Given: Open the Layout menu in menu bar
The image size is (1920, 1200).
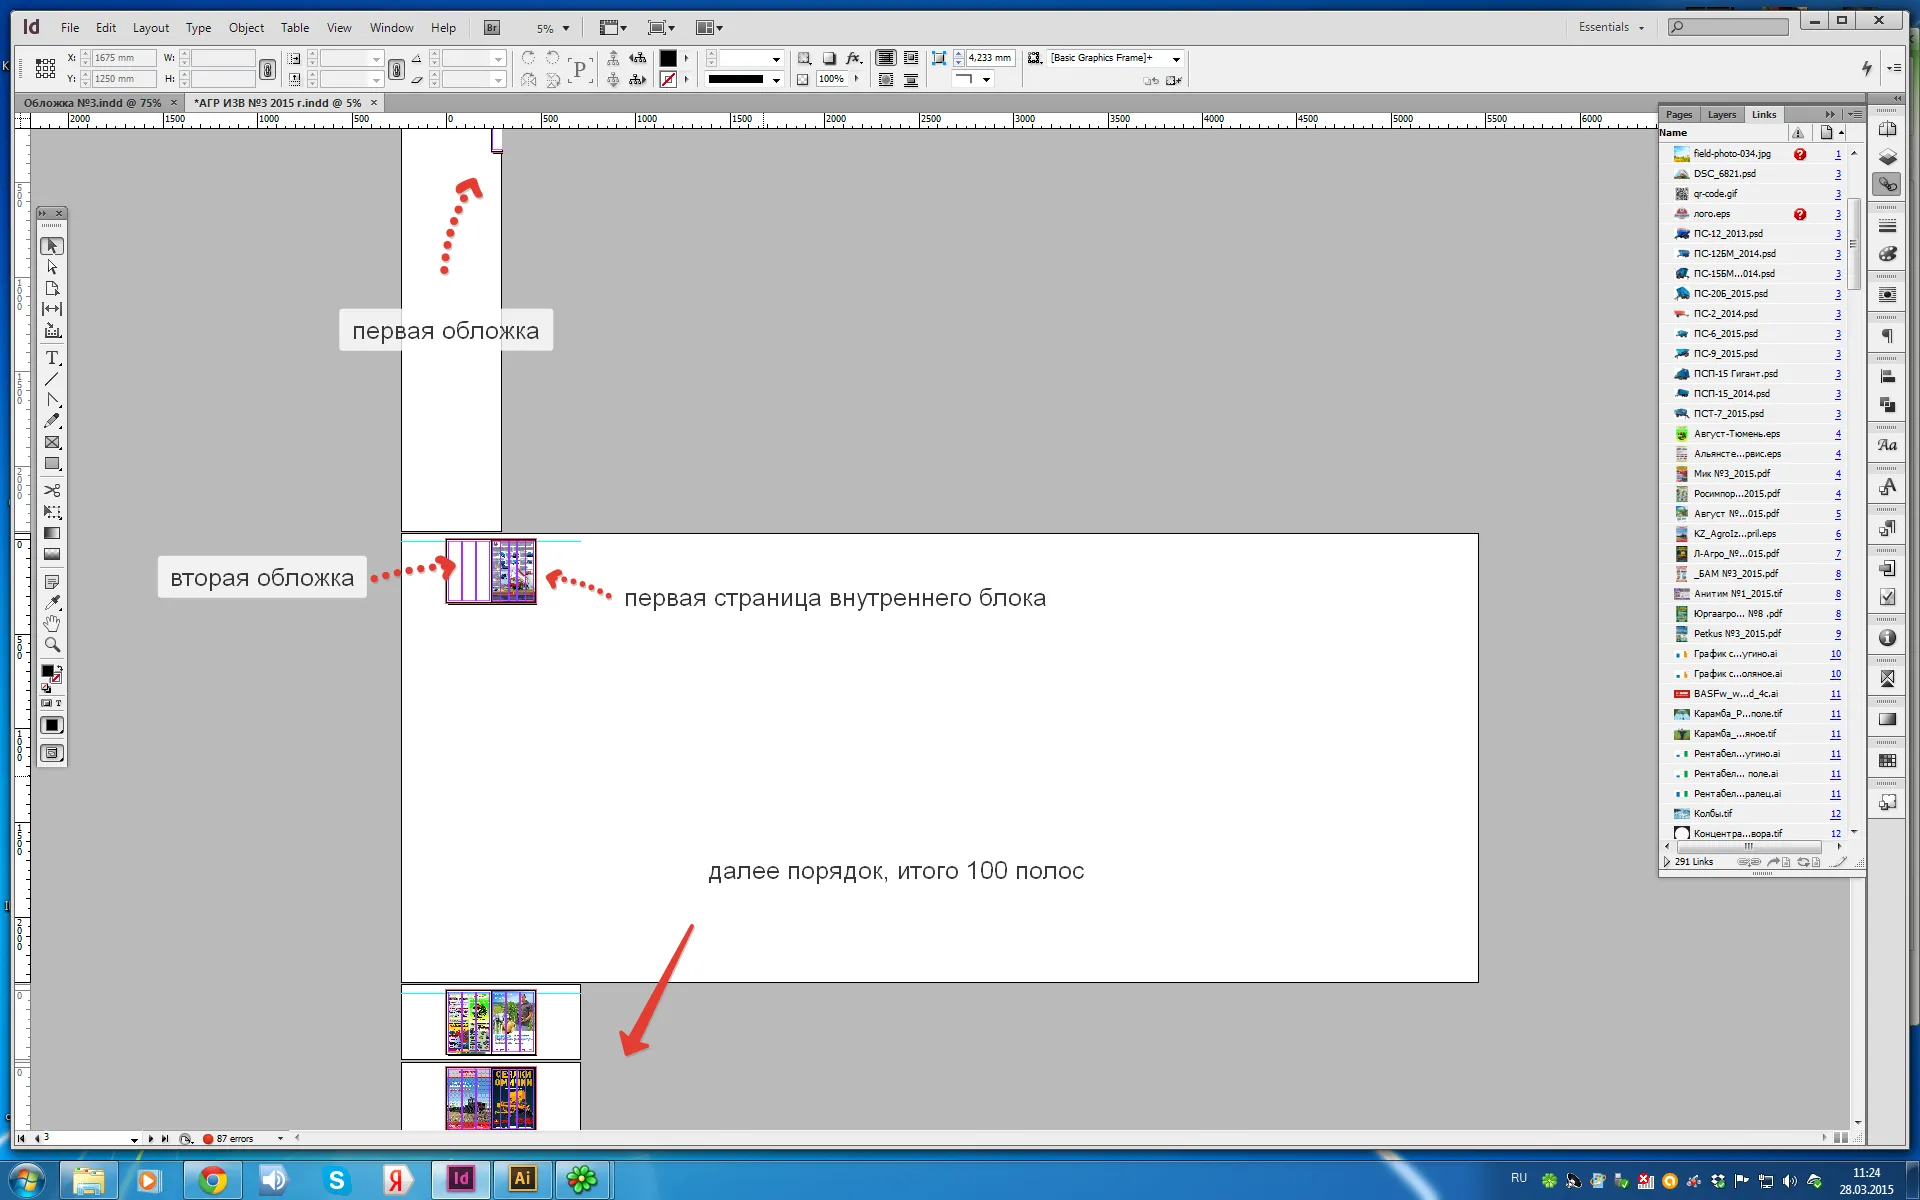Looking at the screenshot, I should pos(151,28).
